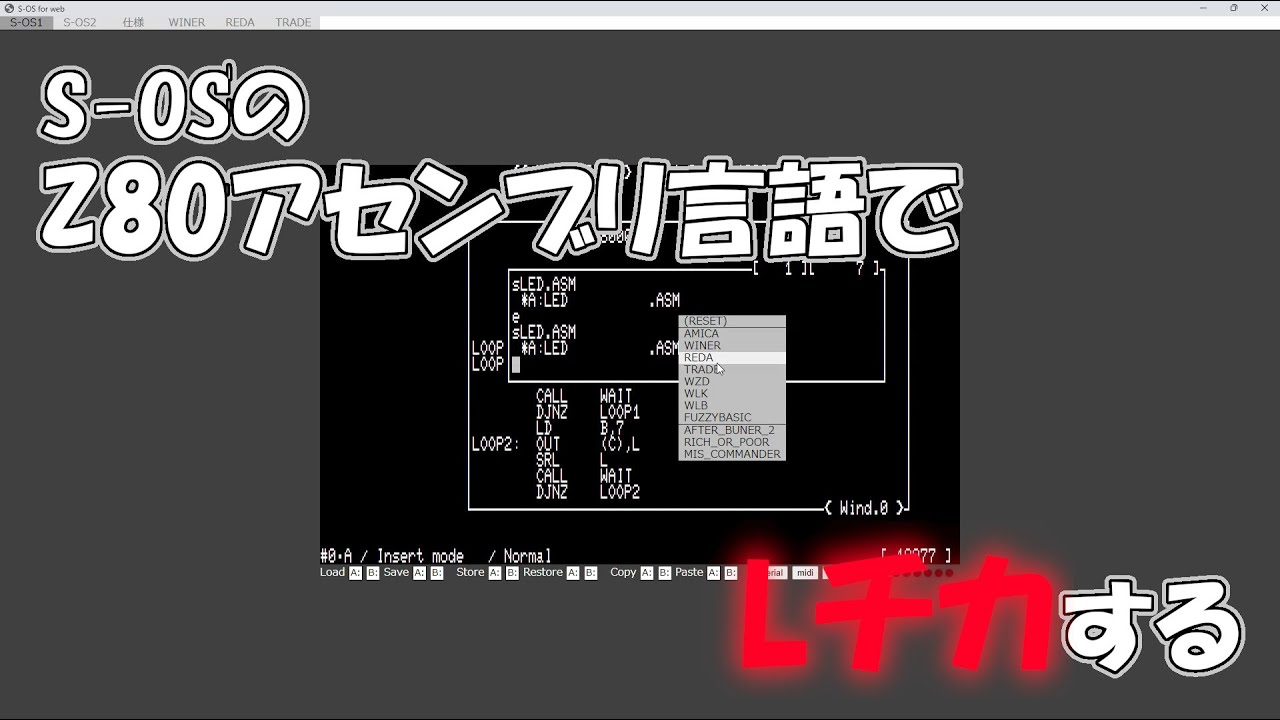Screen dimensions: 1280x720
Task: Close the S-OS for web window
Action: pos(1266,7)
